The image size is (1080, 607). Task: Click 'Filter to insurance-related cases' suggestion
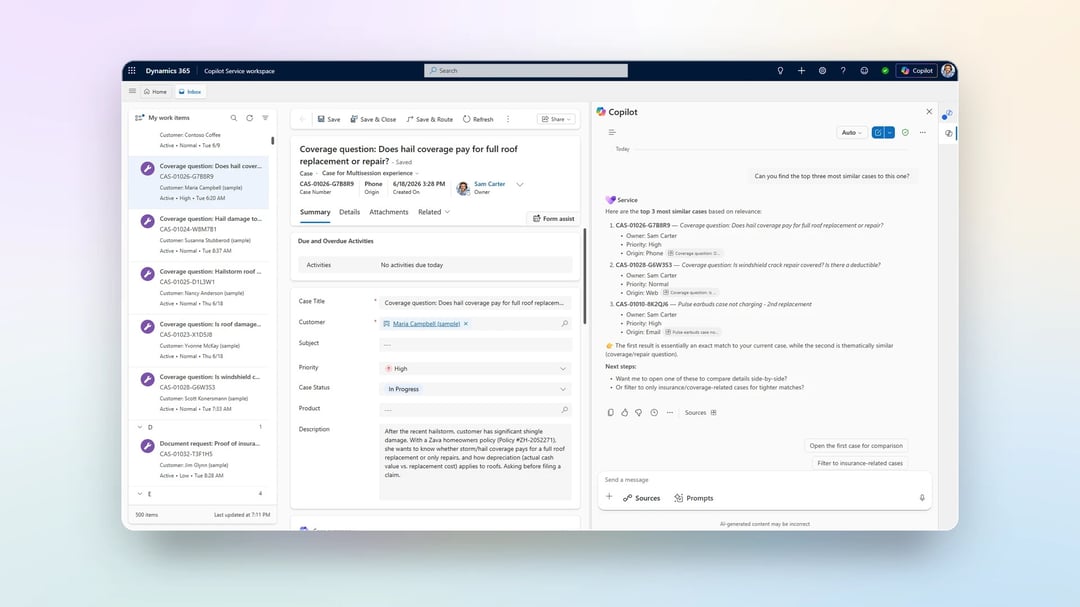pyautogui.click(x=860, y=463)
